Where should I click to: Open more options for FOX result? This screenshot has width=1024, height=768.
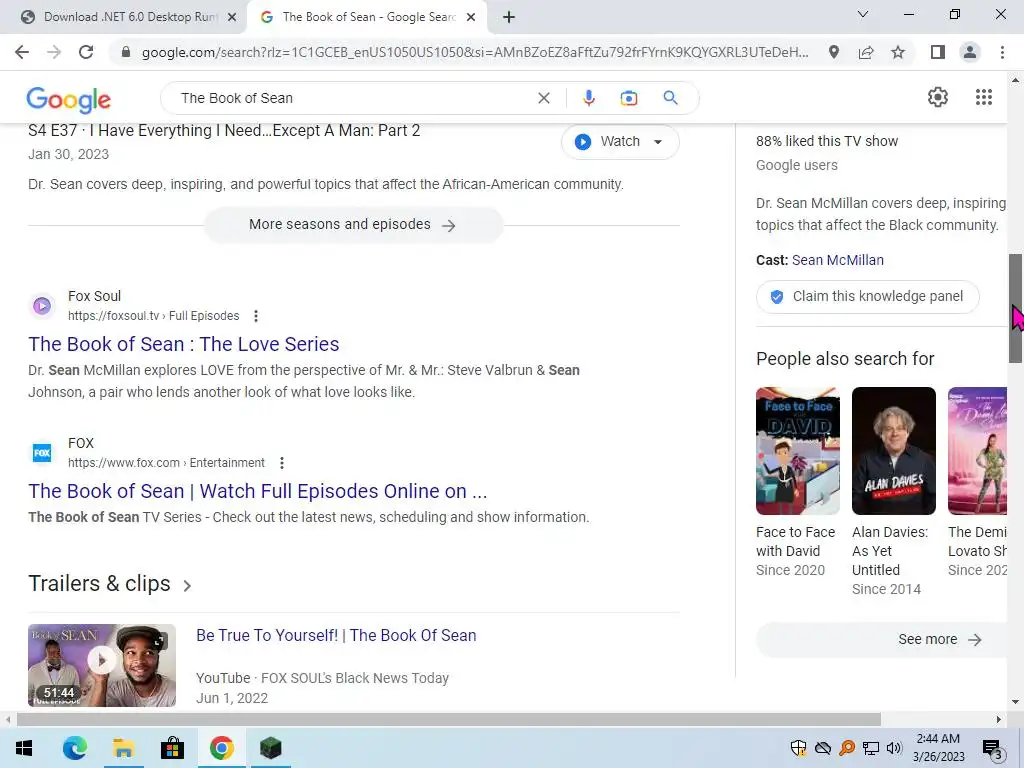[281, 463]
